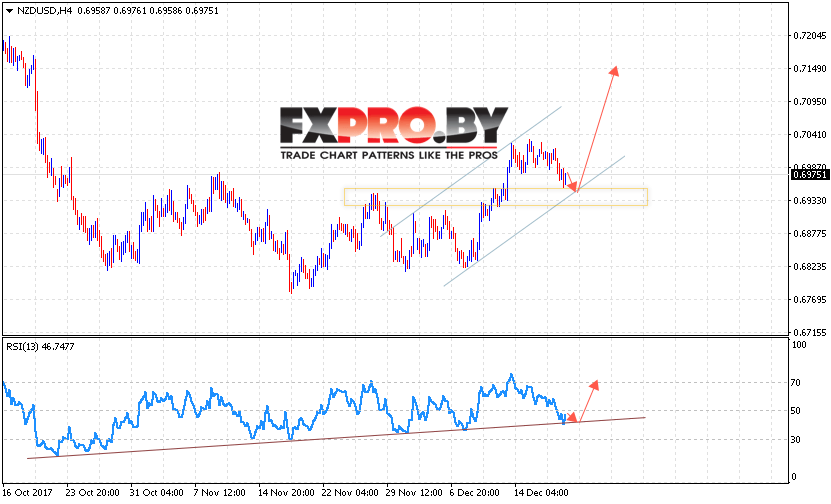Click the 7 Nov 12:00 time label

pos(220,492)
